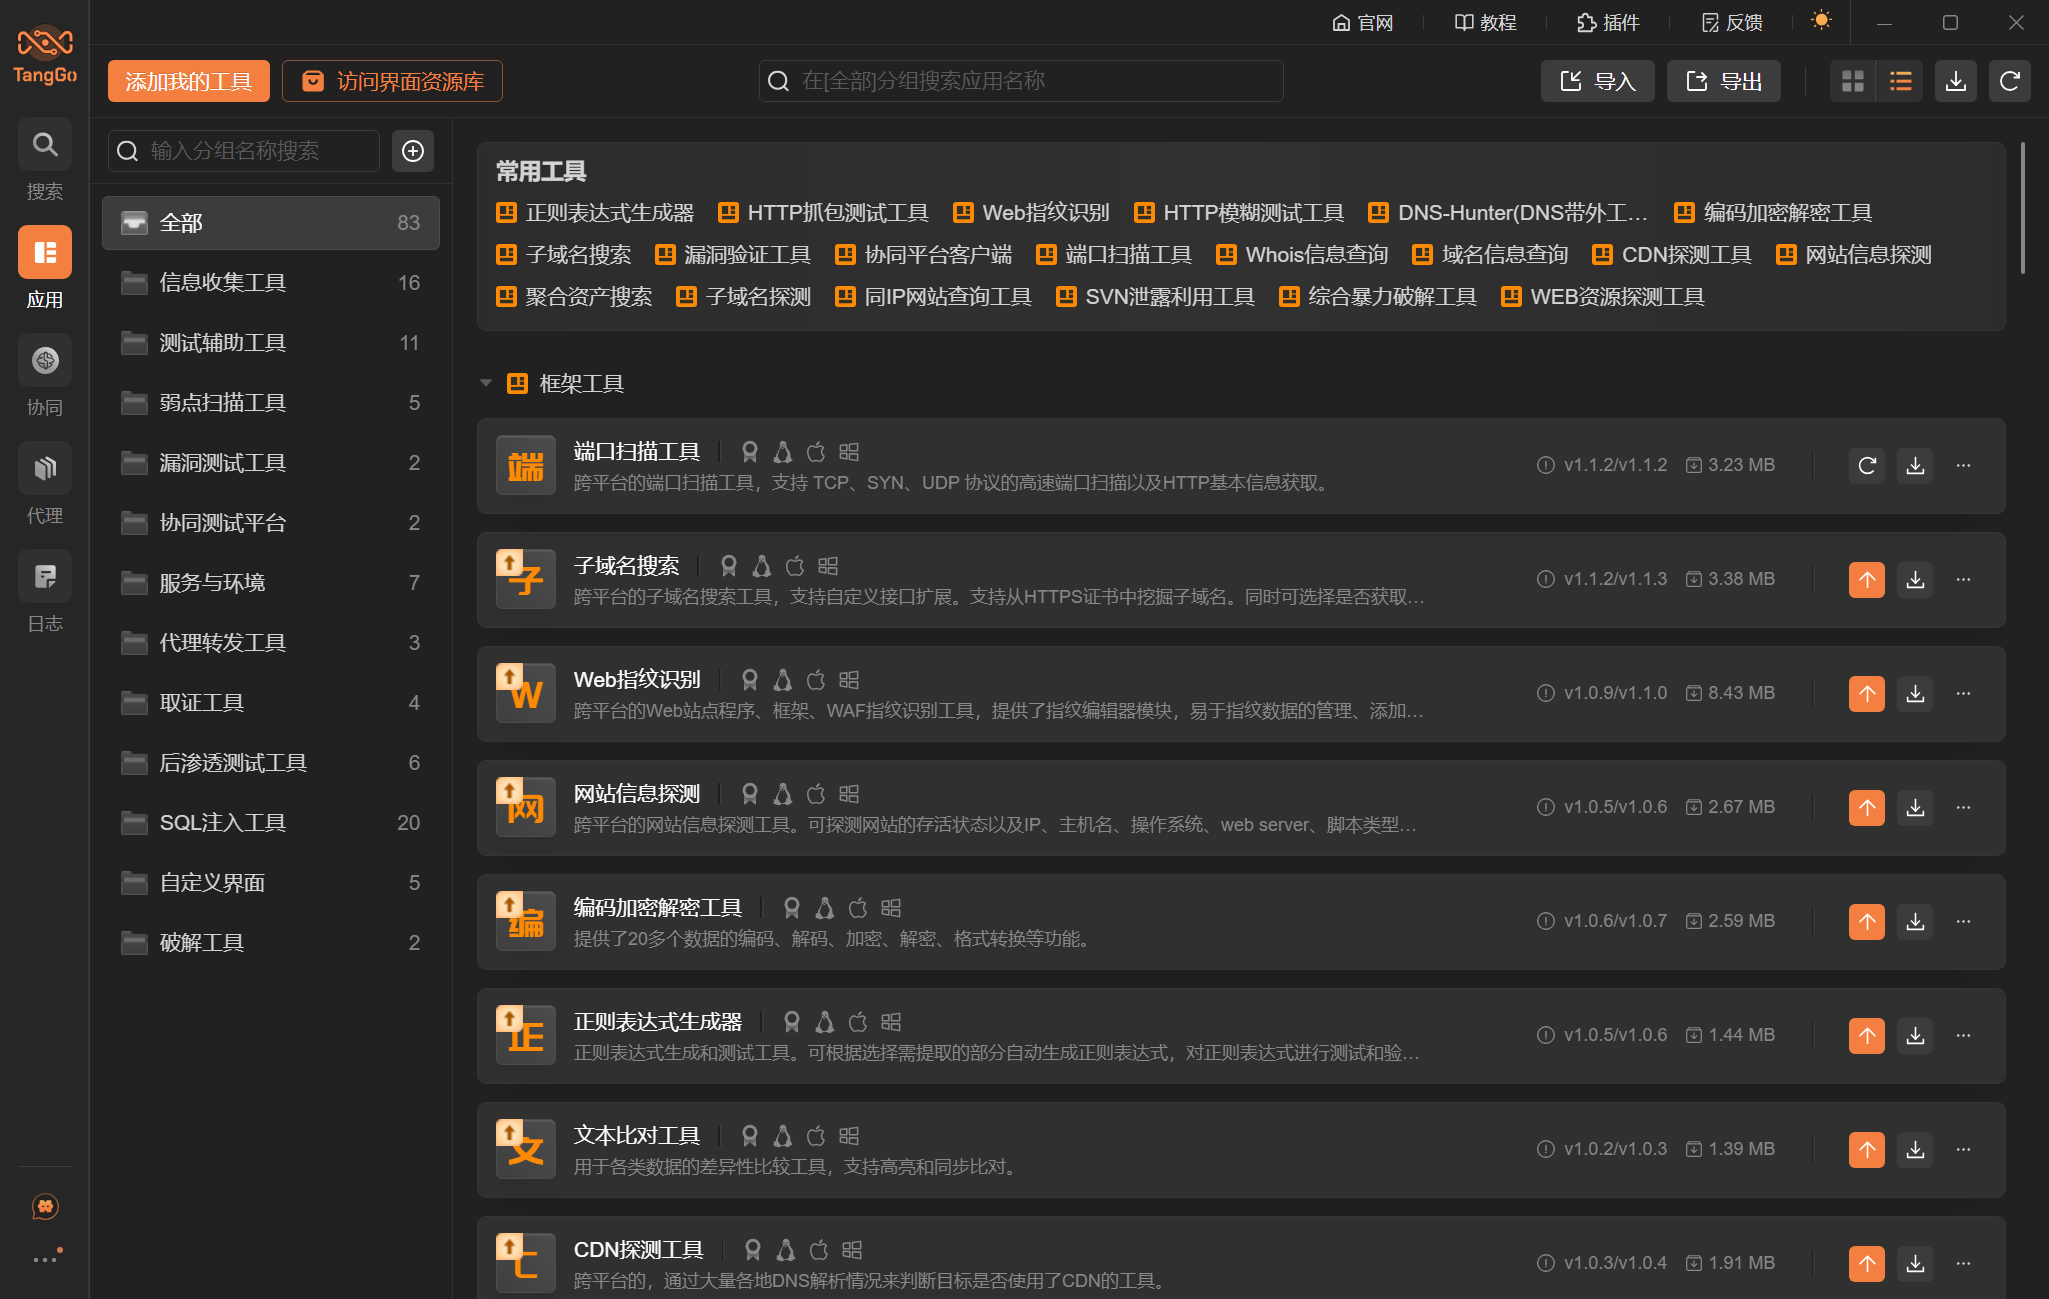
Task: Switch to grid view layout
Action: click(1852, 81)
